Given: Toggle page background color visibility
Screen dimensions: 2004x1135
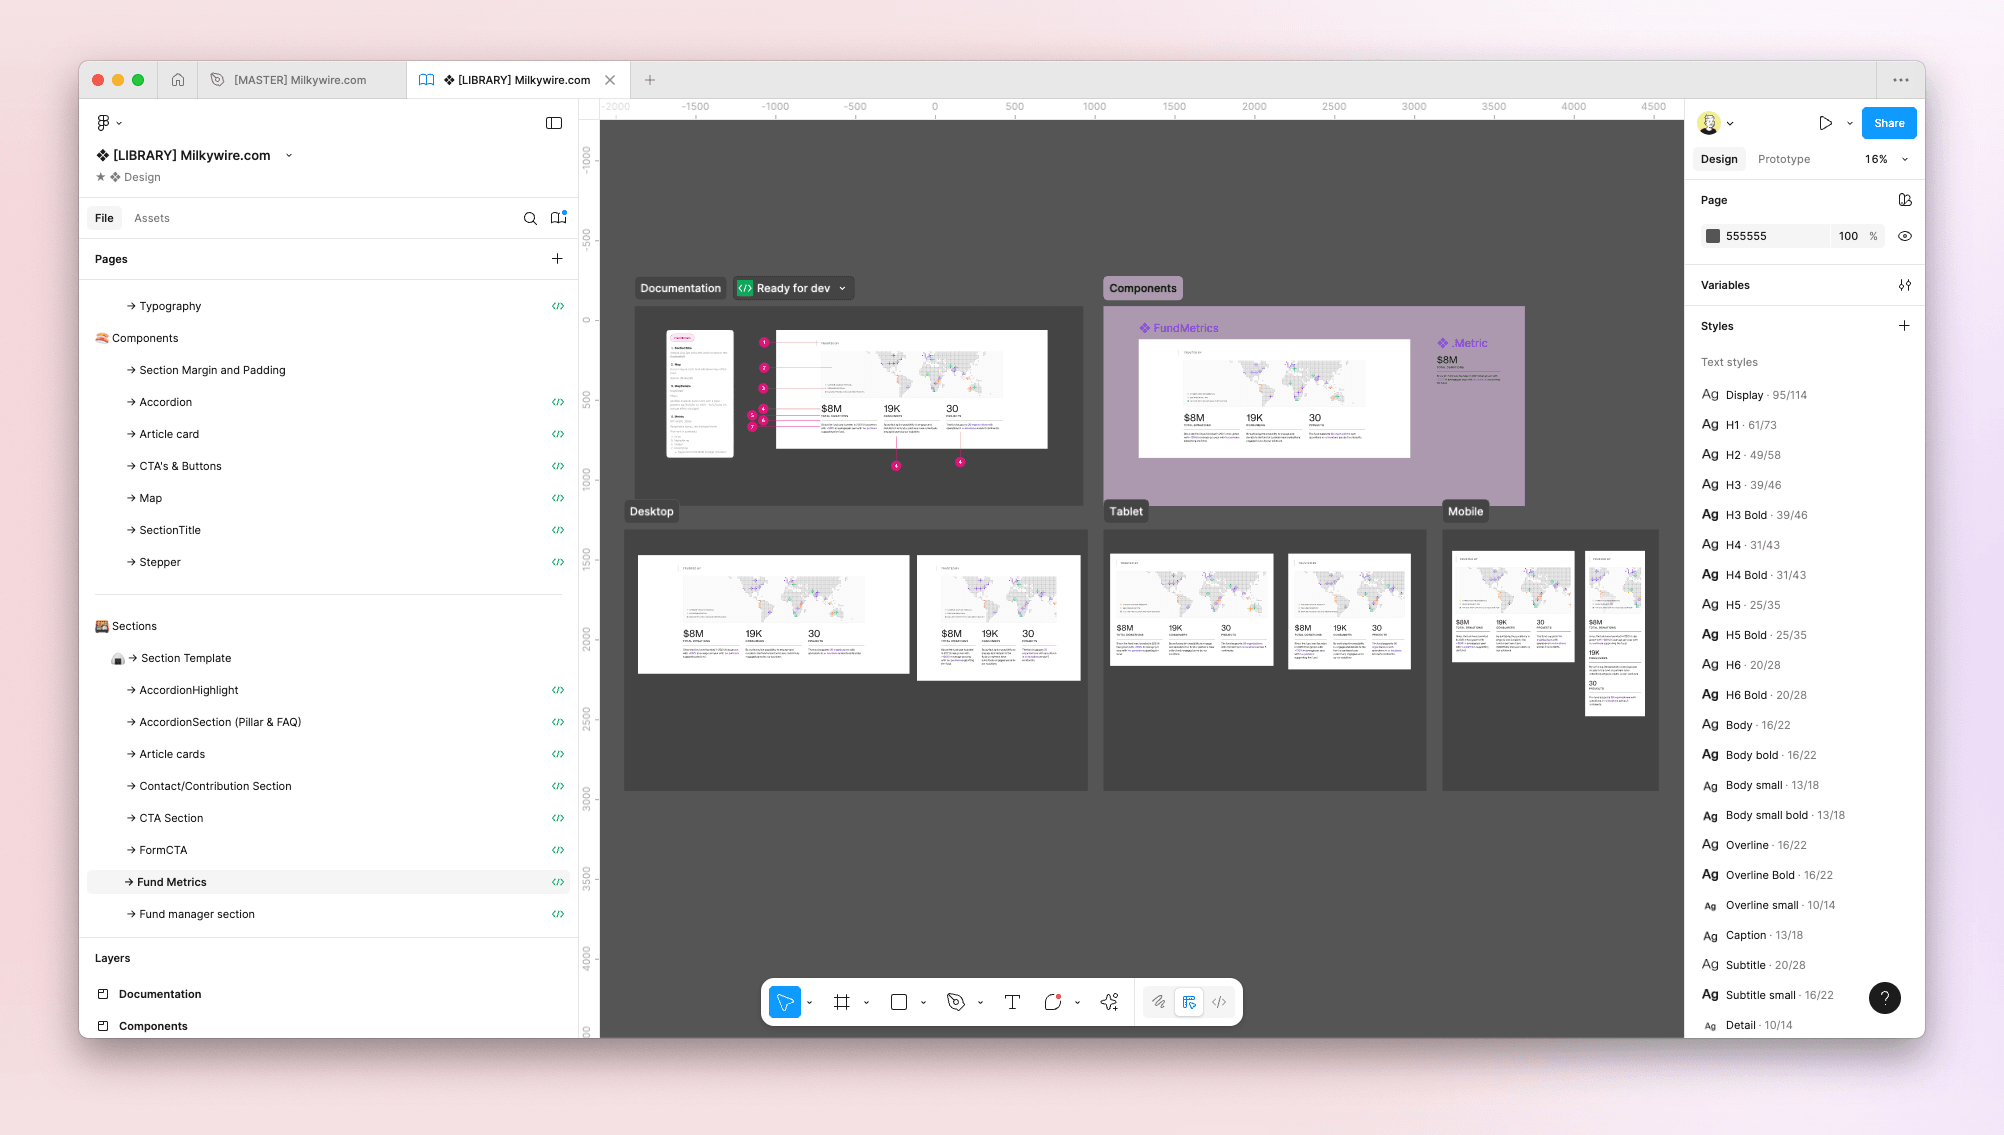Looking at the screenshot, I should (x=1905, y=236).
